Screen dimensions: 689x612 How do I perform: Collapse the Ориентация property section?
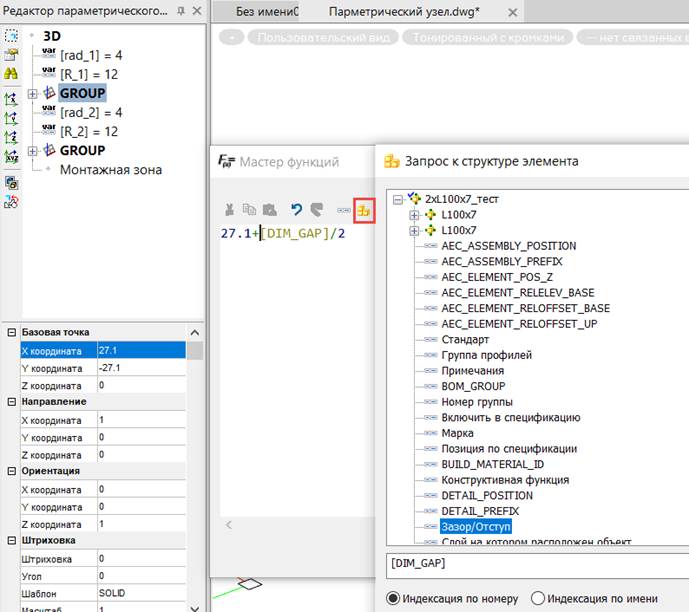pyautogui.click(x=12, y=471)
